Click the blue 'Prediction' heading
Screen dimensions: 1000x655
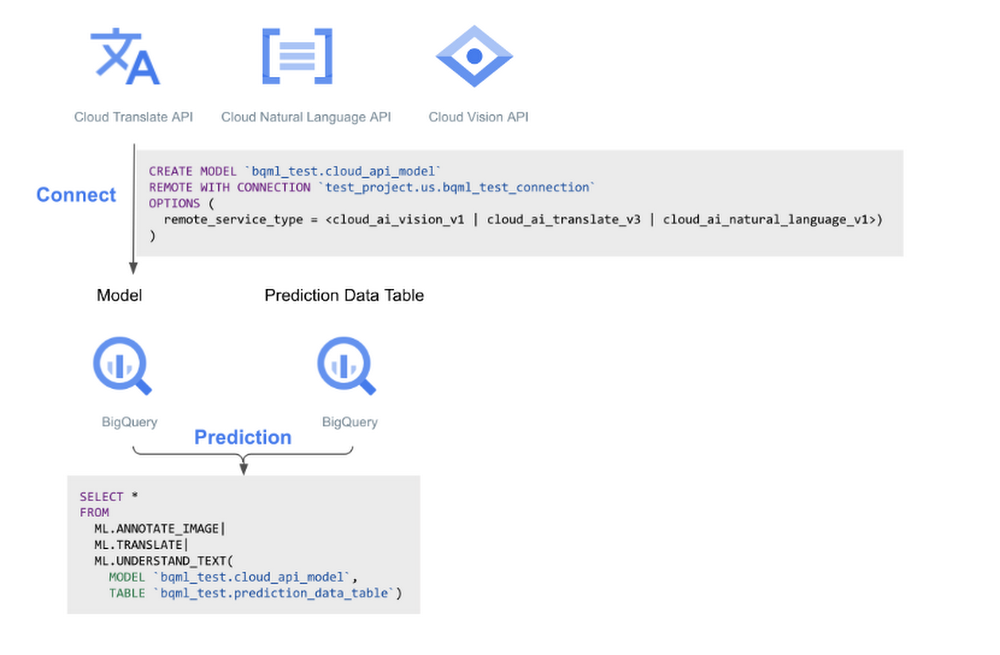pyautogui.click(x=242, y=437)
